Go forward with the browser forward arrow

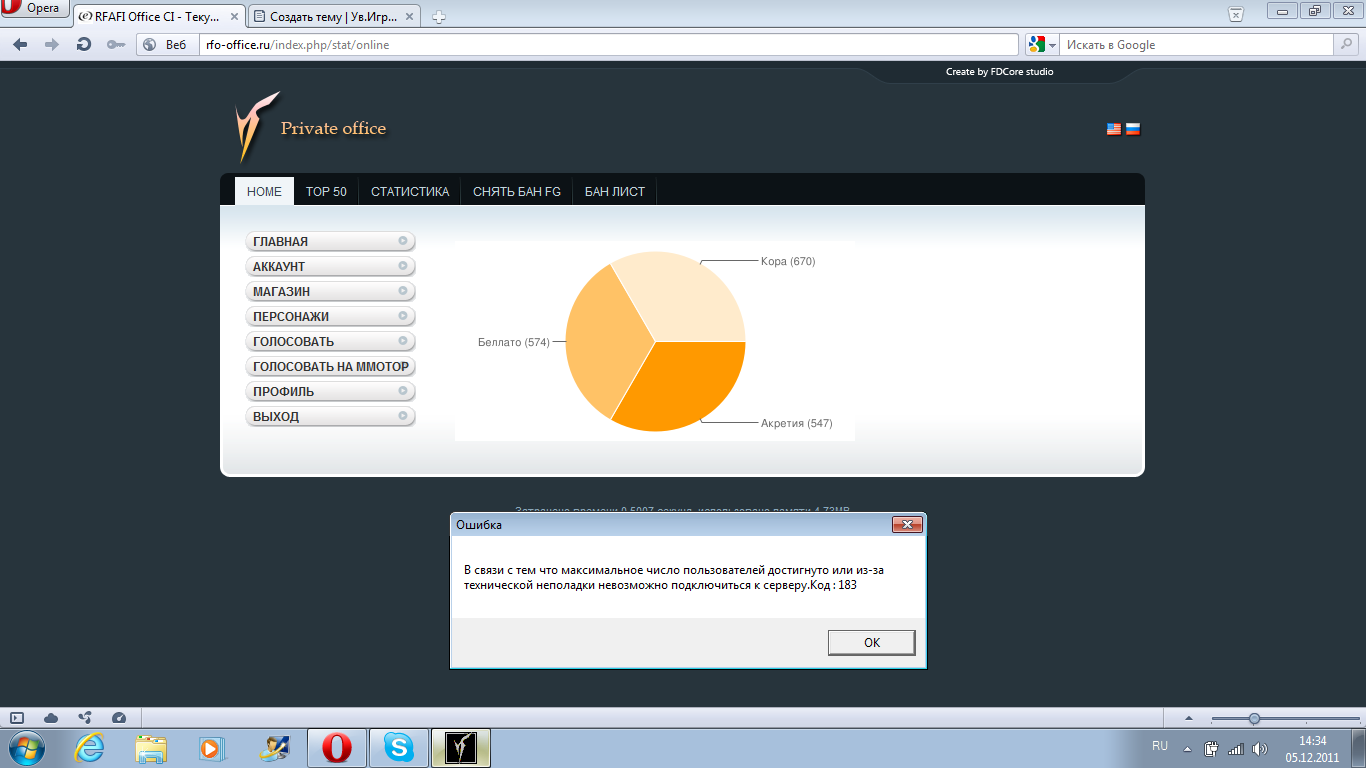tap(51, 45)
